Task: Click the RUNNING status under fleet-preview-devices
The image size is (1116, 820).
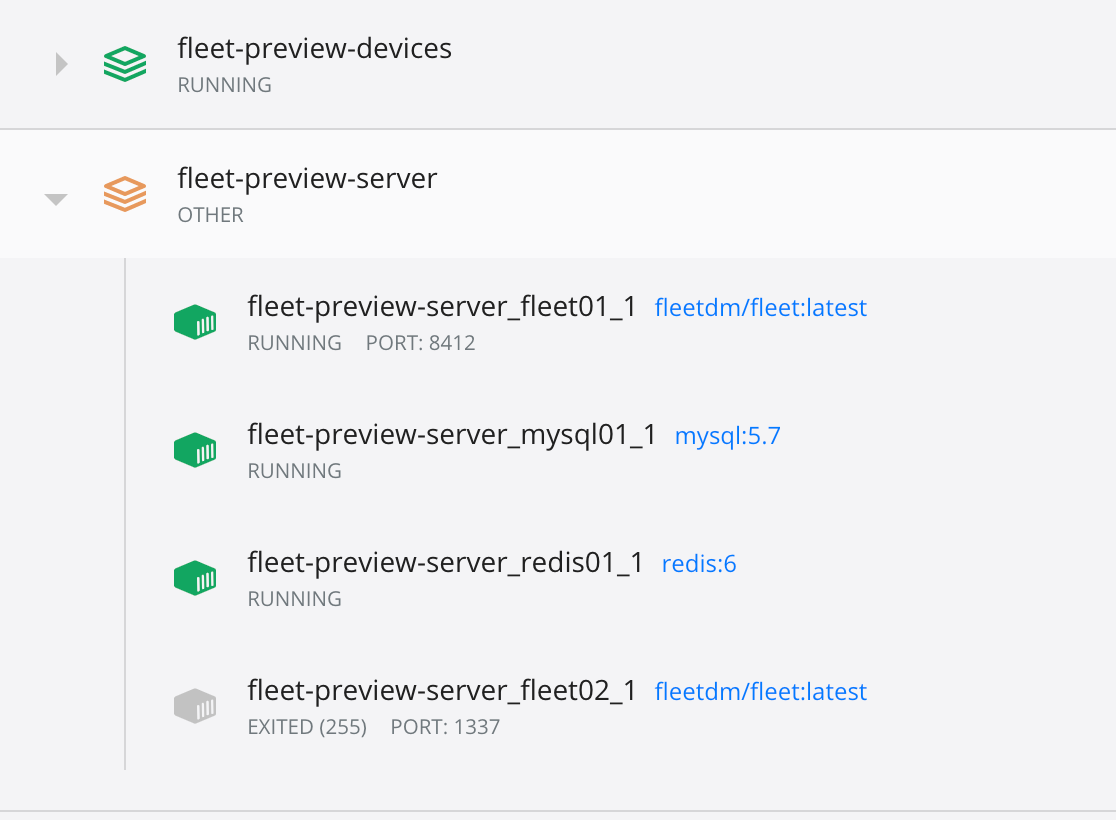Action: (x=224, y=85)
